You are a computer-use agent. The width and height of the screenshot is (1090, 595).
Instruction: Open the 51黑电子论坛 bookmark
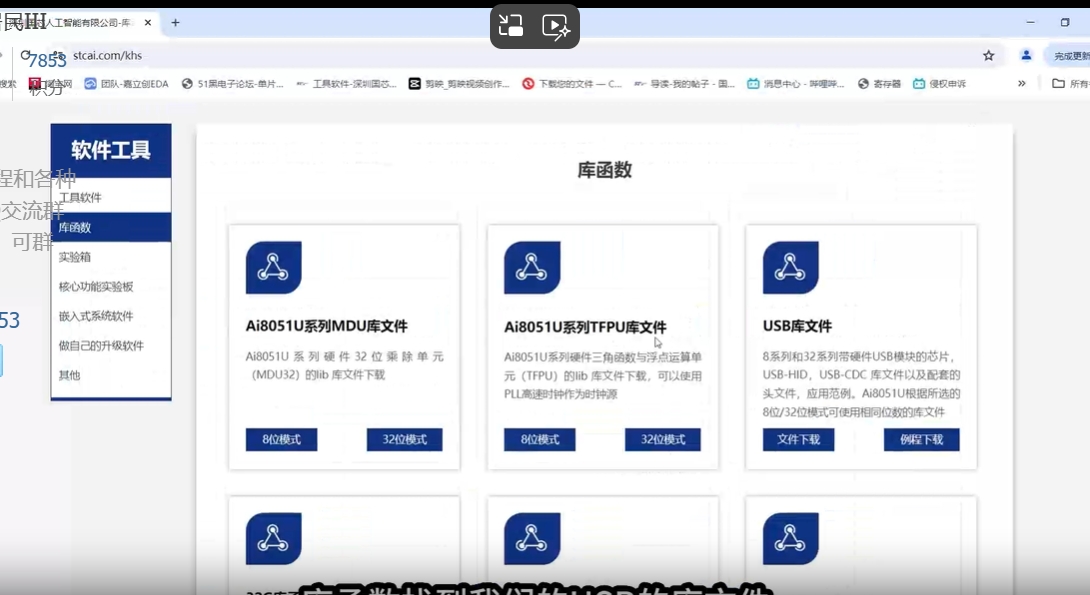coord(232,83)
